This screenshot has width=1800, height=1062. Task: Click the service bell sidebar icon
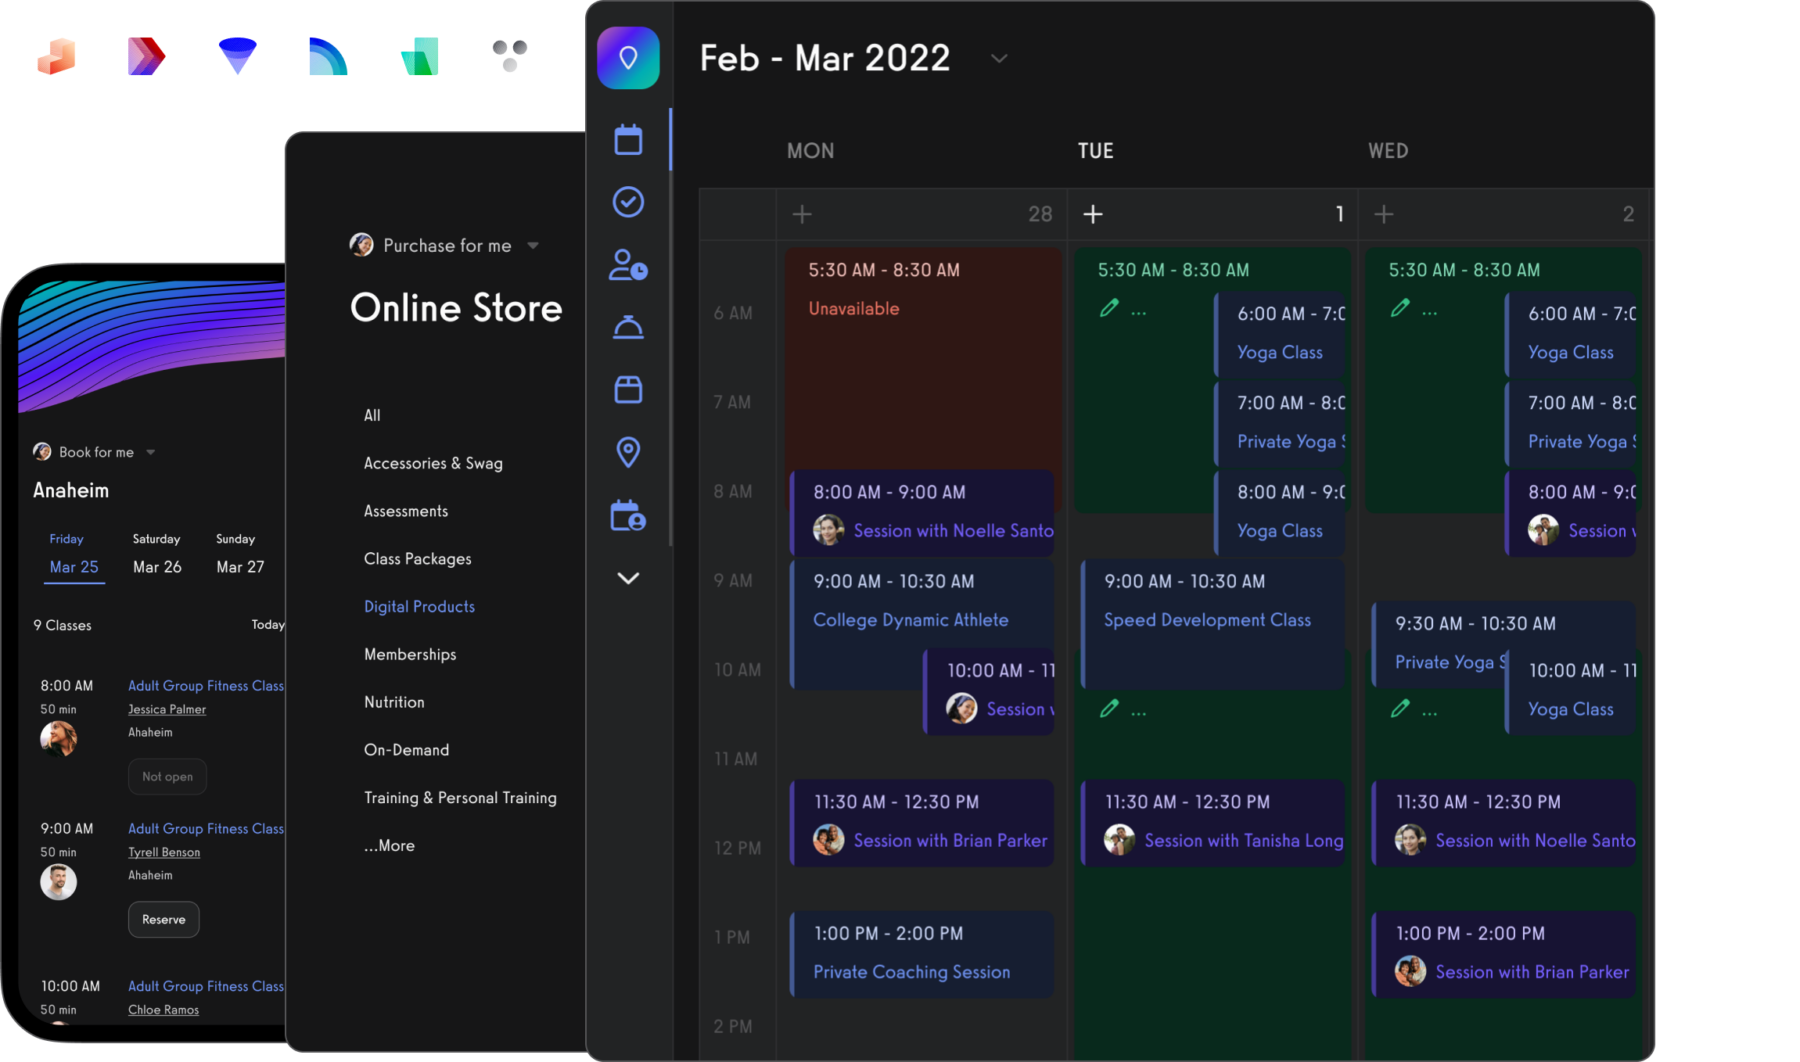(628, 327)
